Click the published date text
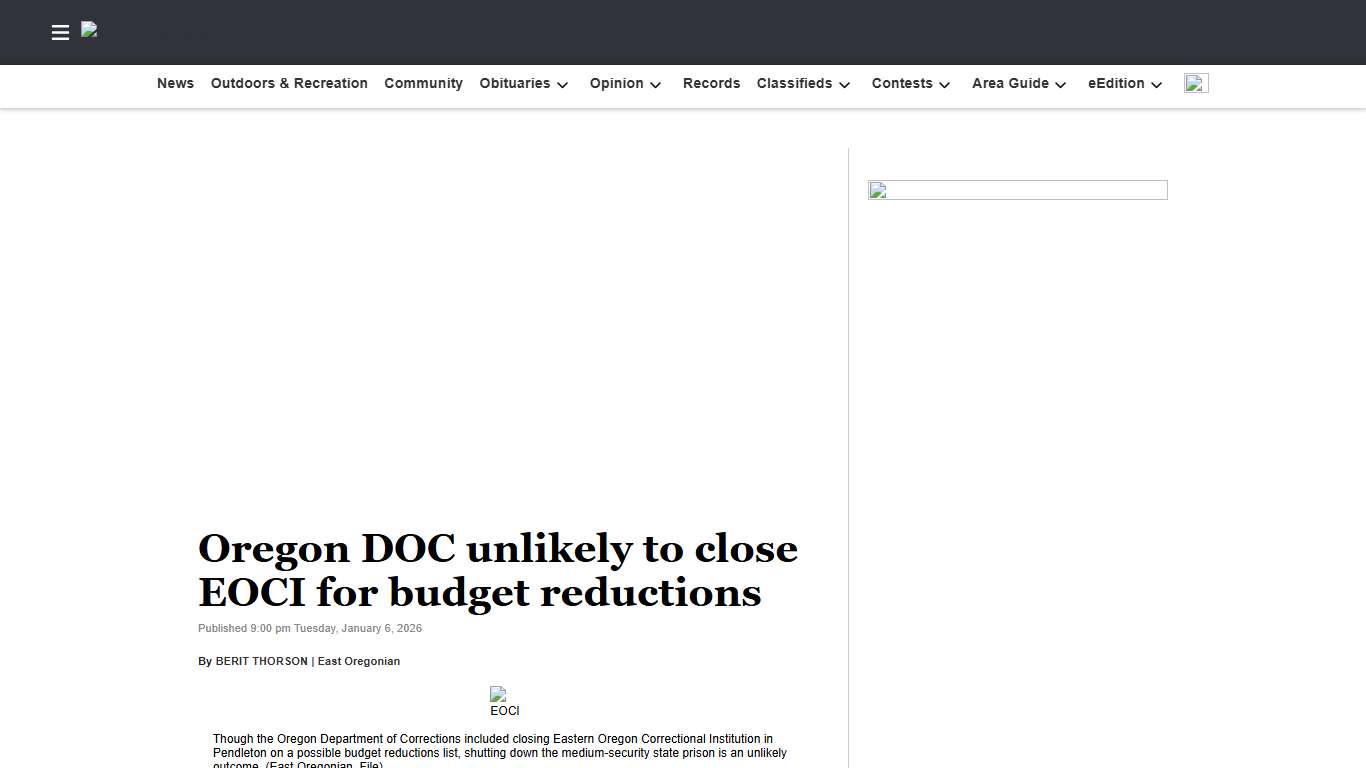 coord(310,628)
